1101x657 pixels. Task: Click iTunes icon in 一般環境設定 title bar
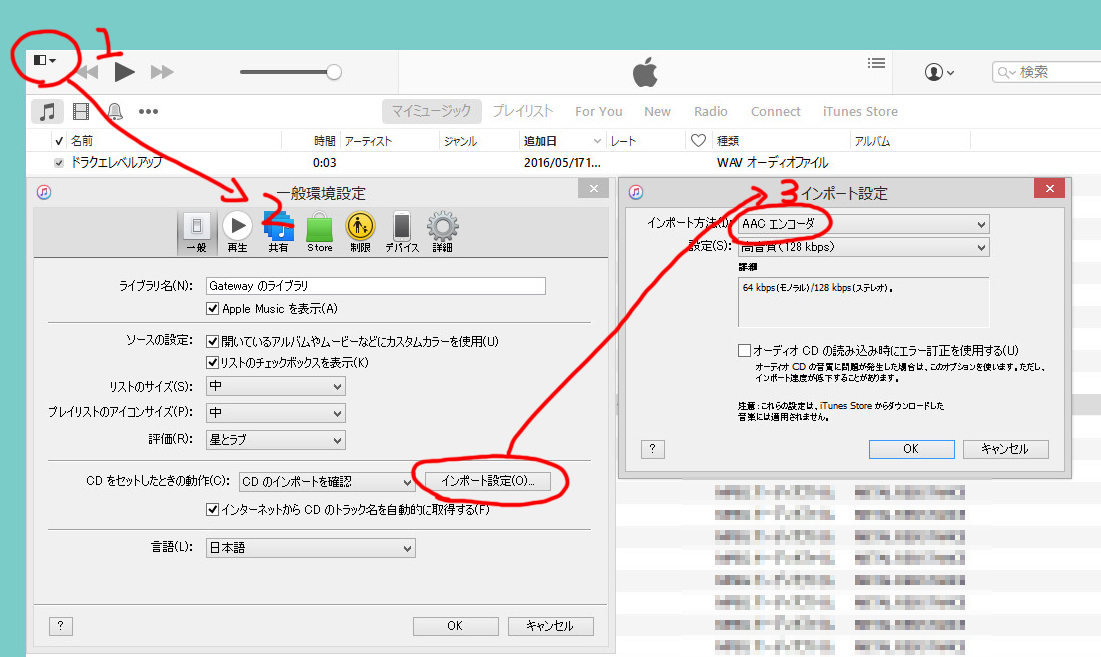(x=44, y=192)
